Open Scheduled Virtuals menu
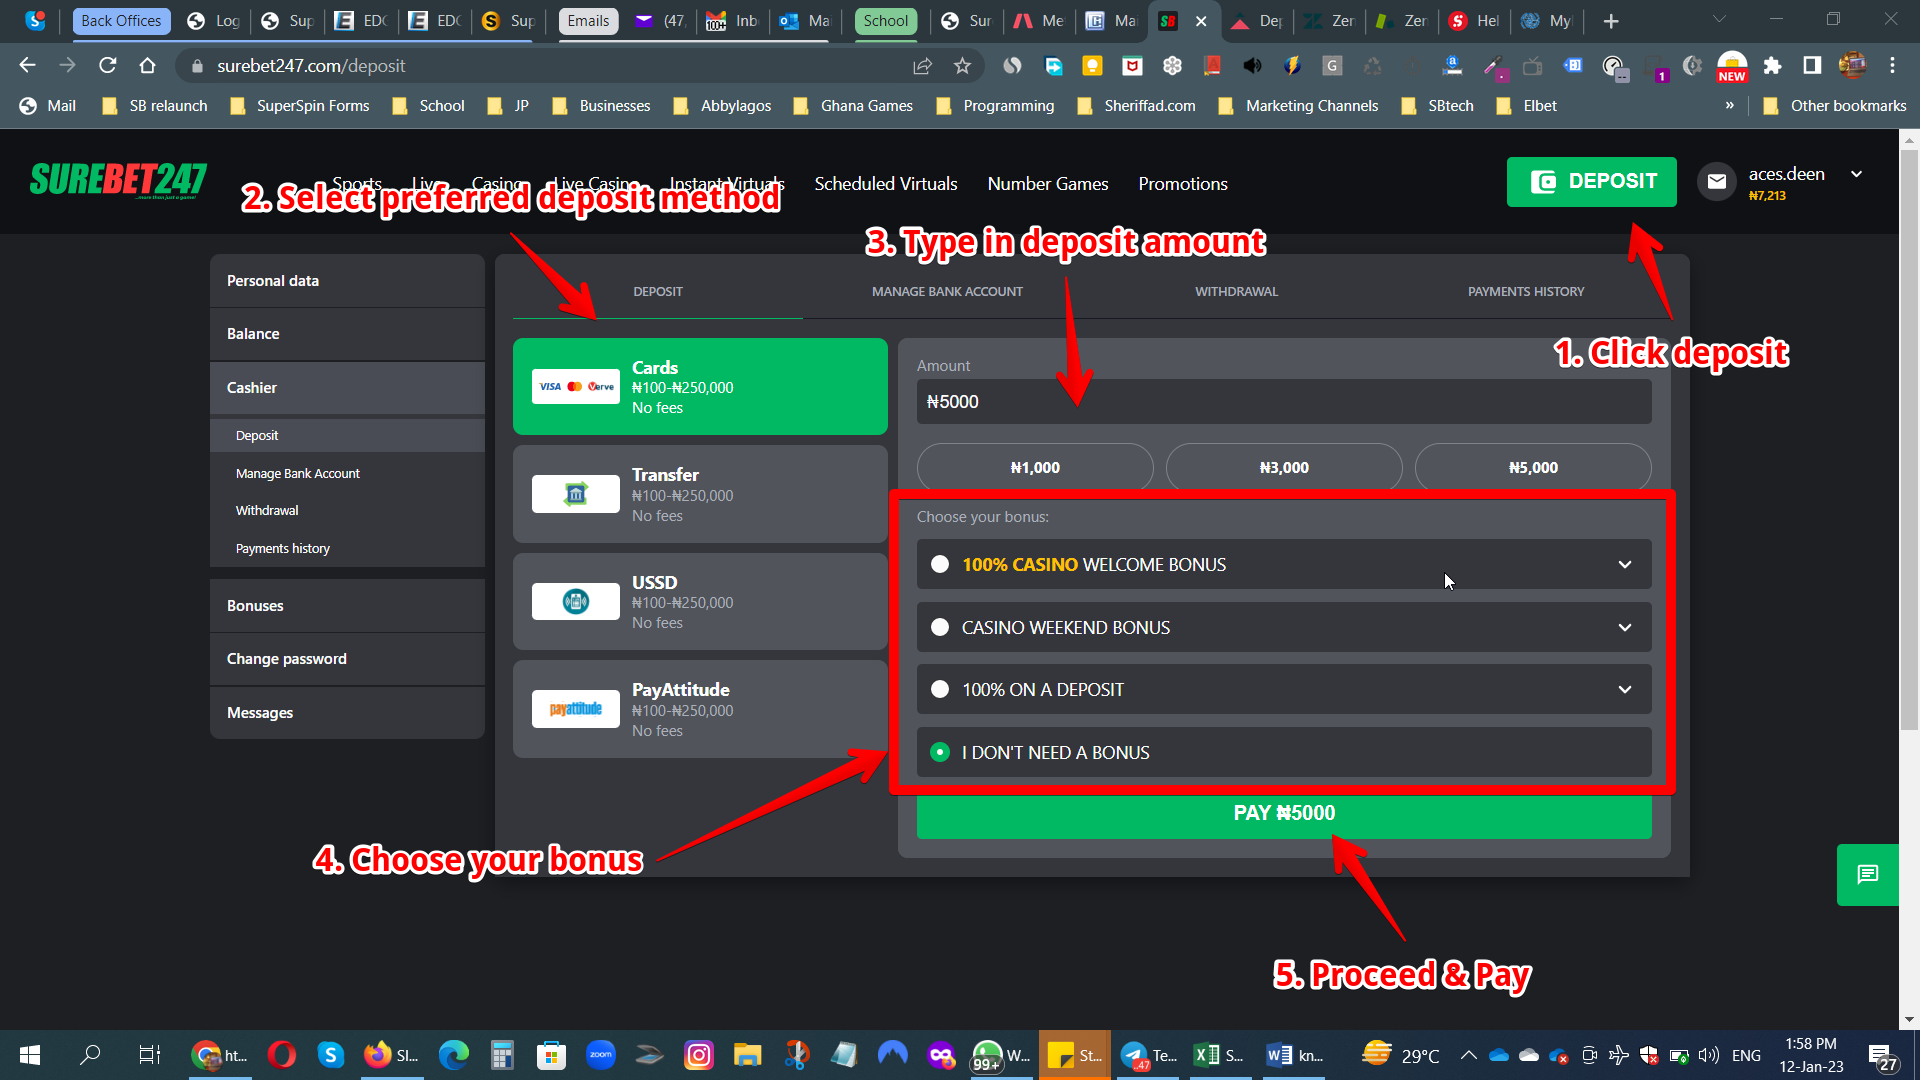The width and height of the screenshot is (1920, 1080). (886, 184)
